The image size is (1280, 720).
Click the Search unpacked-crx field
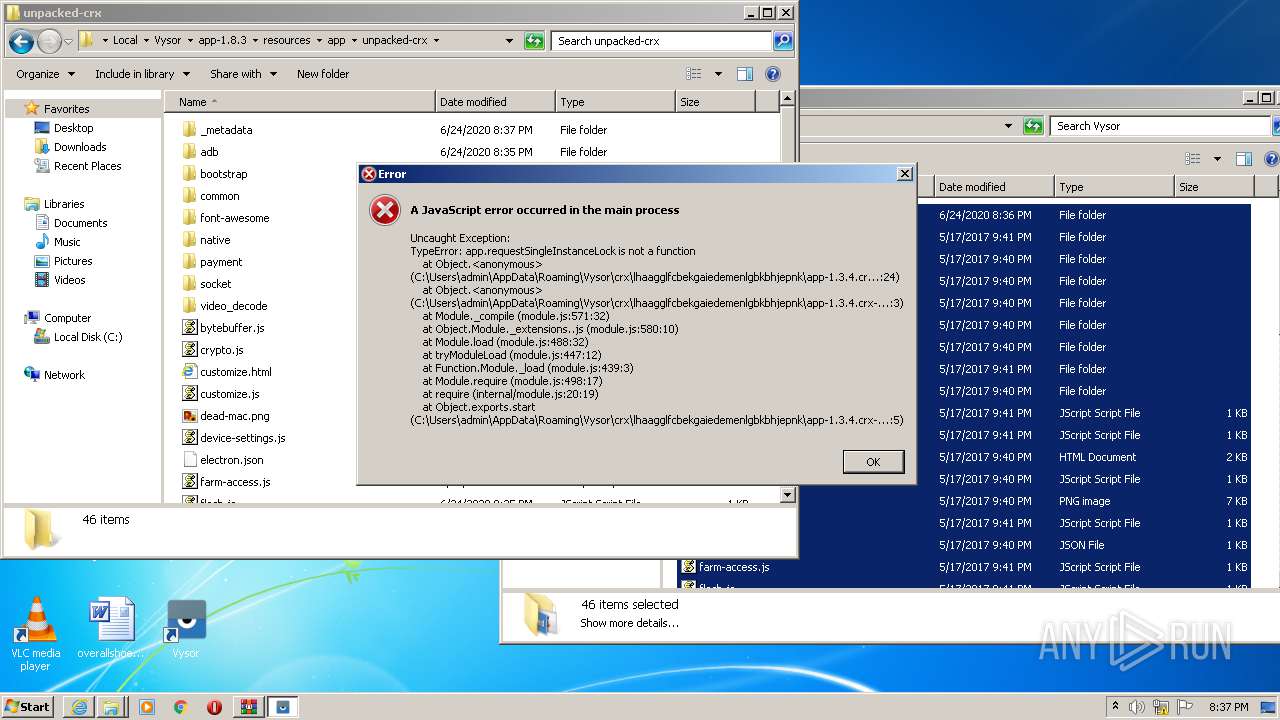[662, 41]
